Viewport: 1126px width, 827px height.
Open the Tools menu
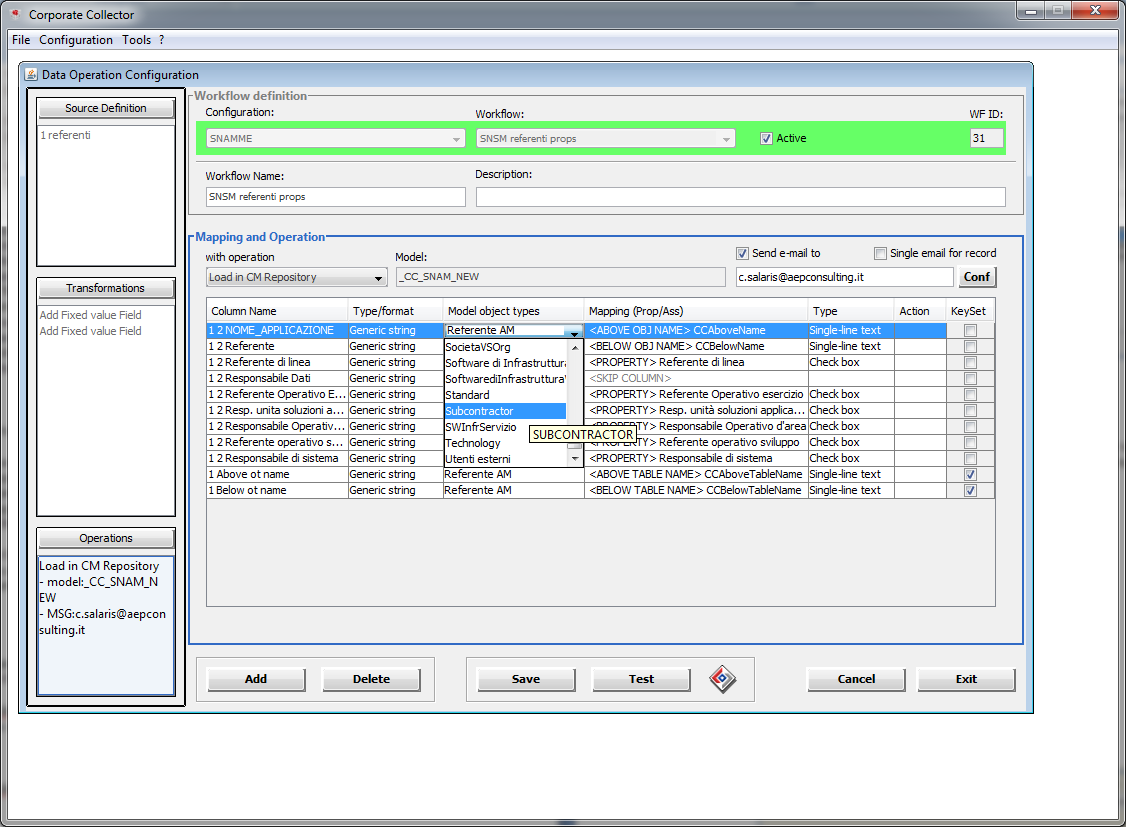coord(137,40)
